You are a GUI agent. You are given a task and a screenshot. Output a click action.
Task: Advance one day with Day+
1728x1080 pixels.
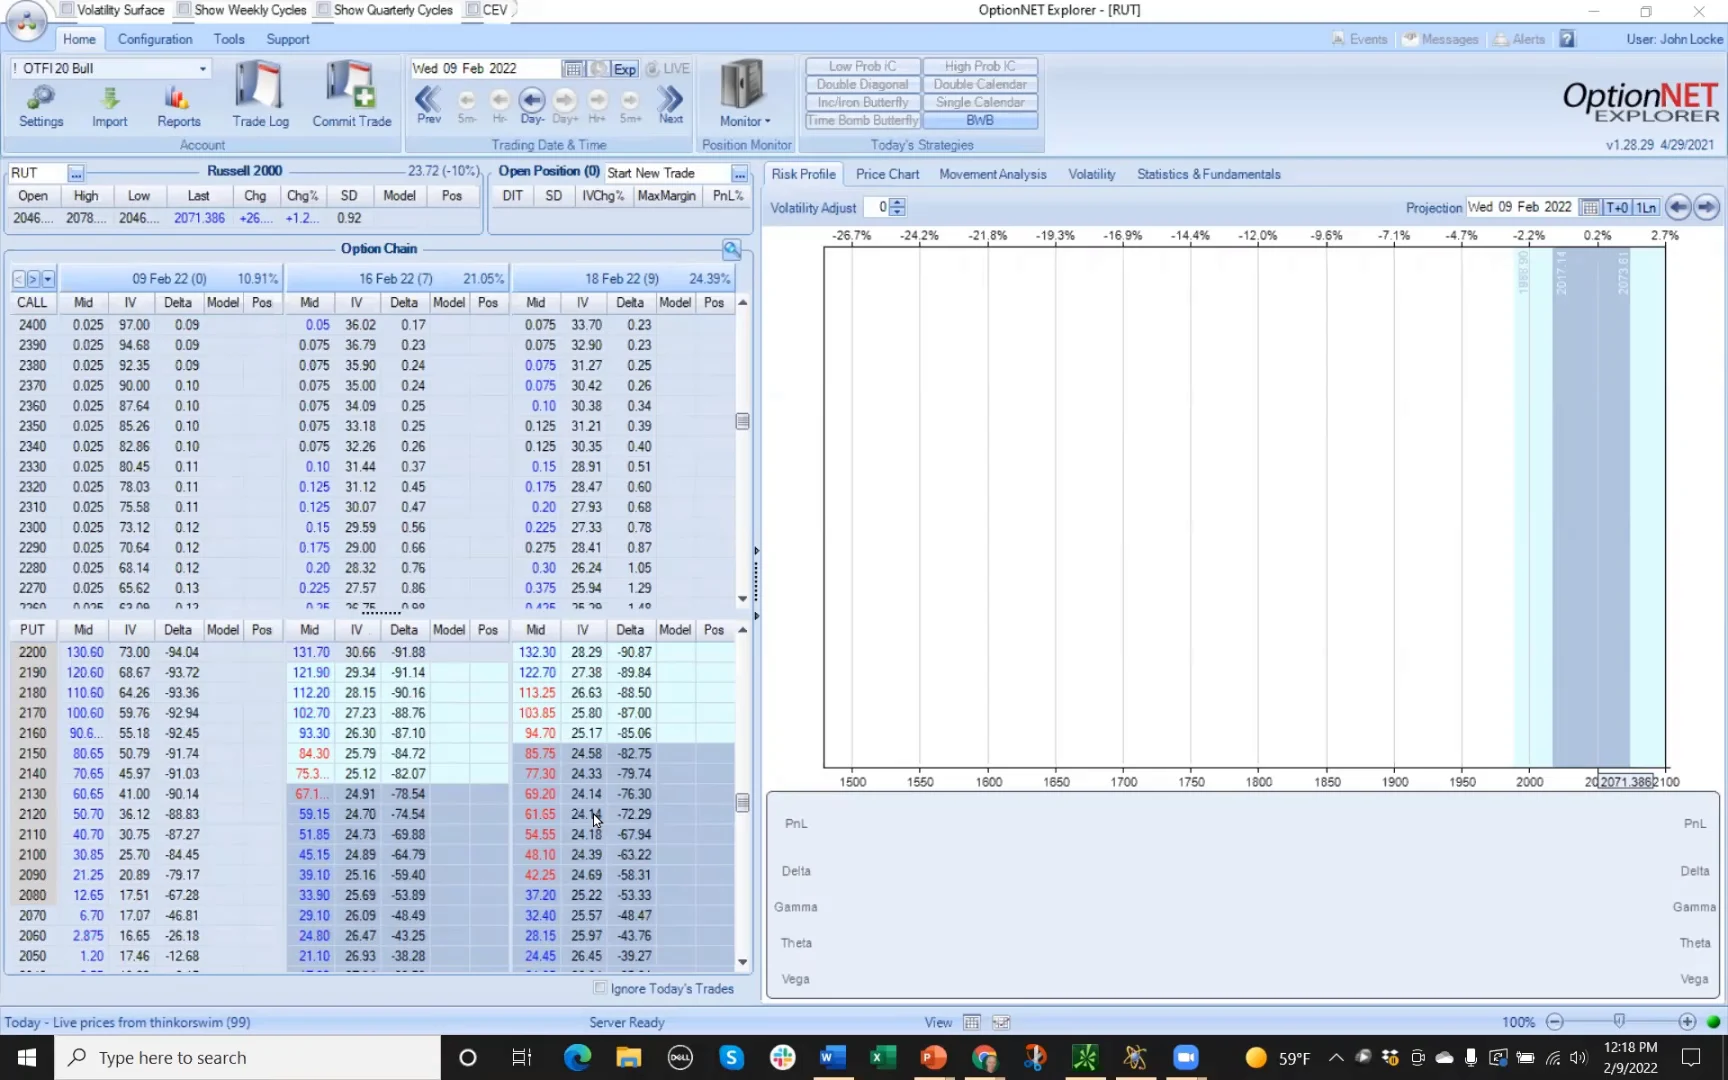click(x=565, y=105)
